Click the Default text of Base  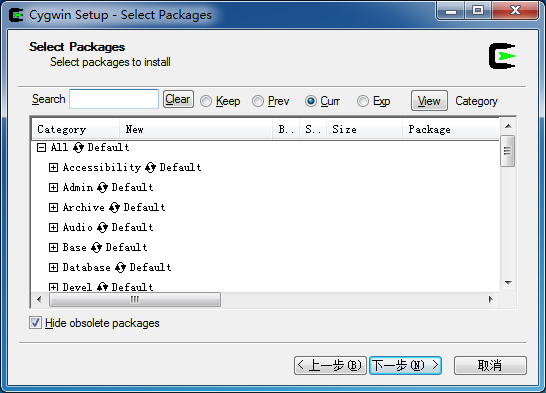[x=126, y=247]
